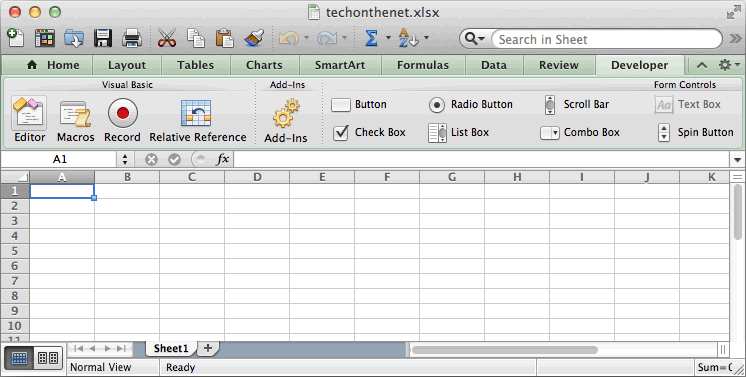Open the Add-Ins gear icon
The height and width of the screenshot is (377, 746).
pos(286,113)
